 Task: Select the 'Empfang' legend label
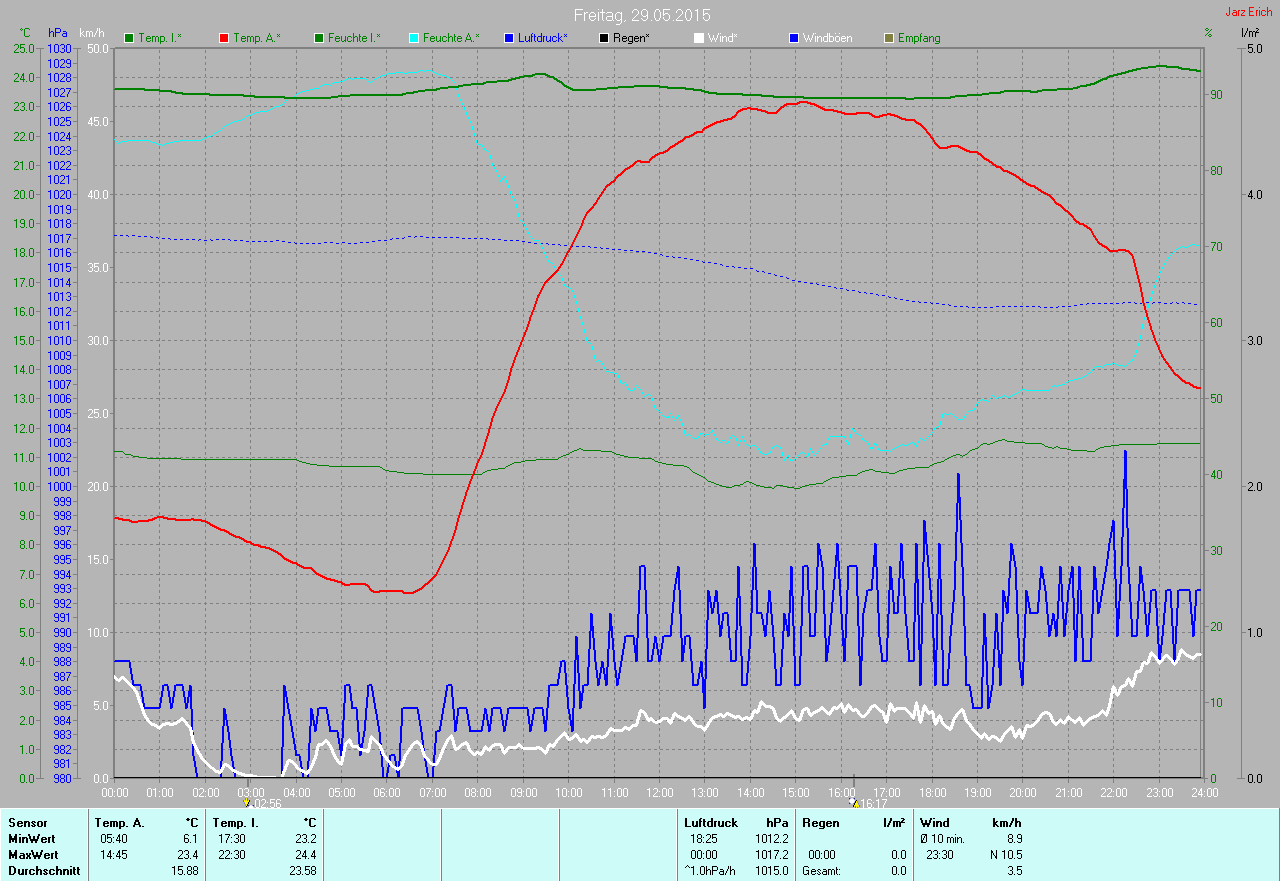tap(919, 38)
